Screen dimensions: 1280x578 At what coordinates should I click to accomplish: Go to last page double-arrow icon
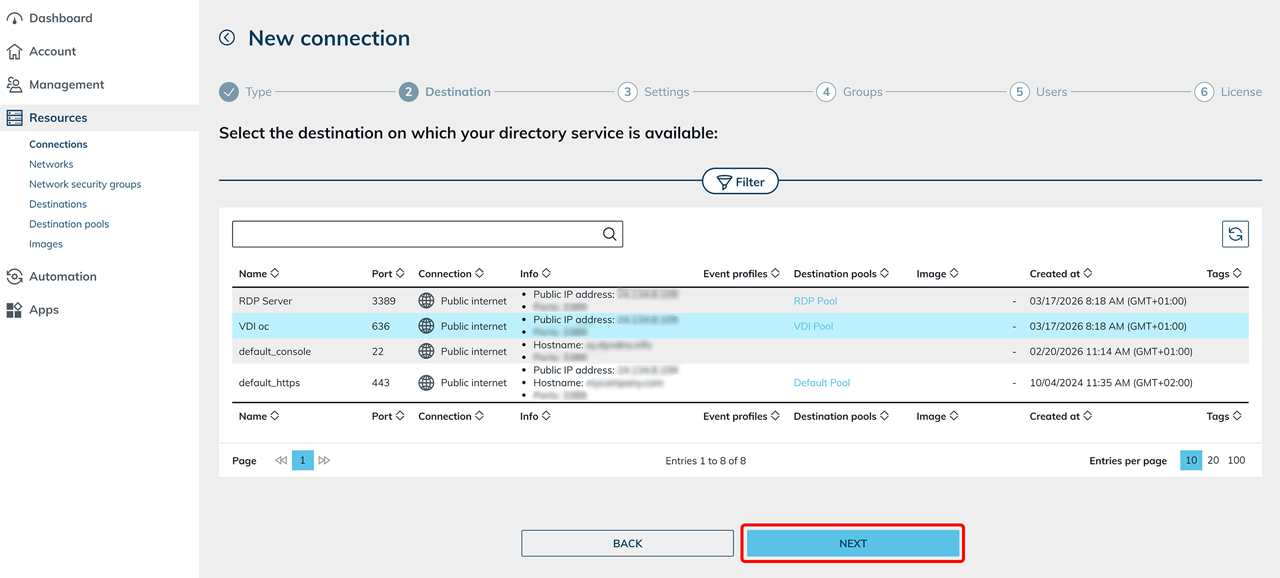click(324, 461)
